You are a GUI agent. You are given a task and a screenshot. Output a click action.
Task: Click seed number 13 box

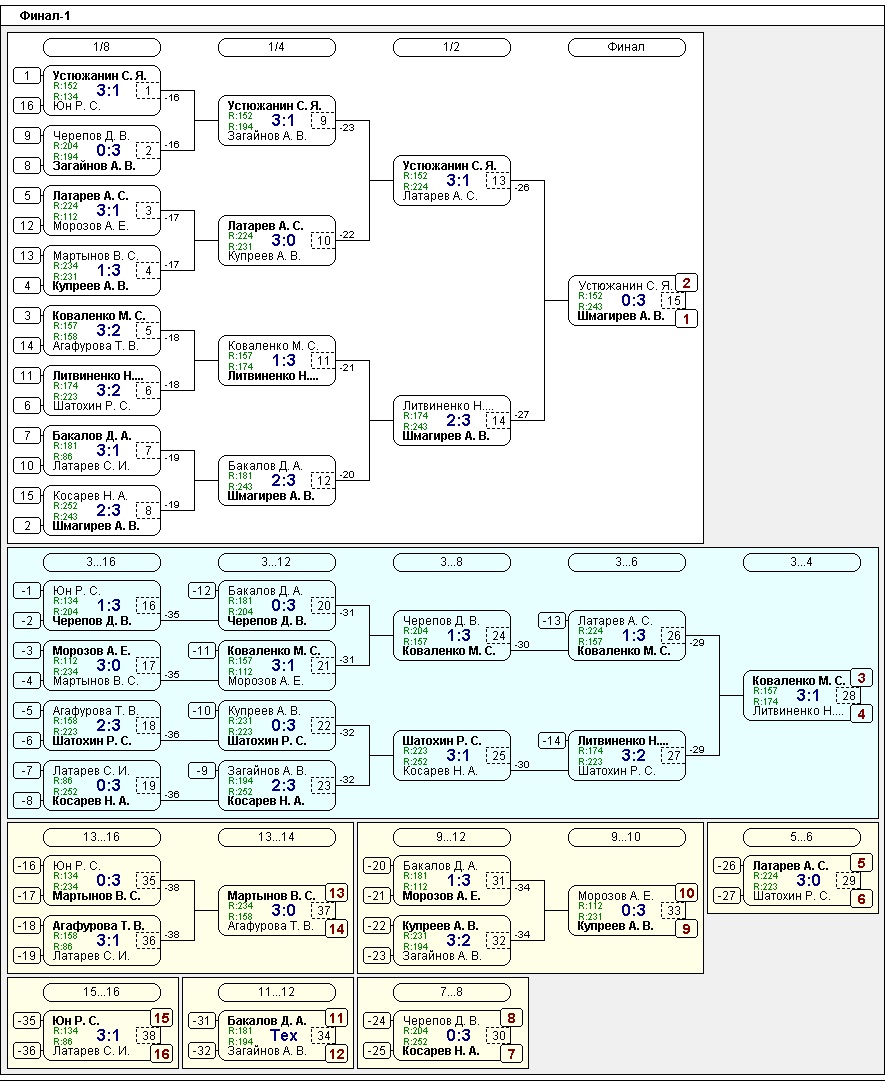click(27, 255)
